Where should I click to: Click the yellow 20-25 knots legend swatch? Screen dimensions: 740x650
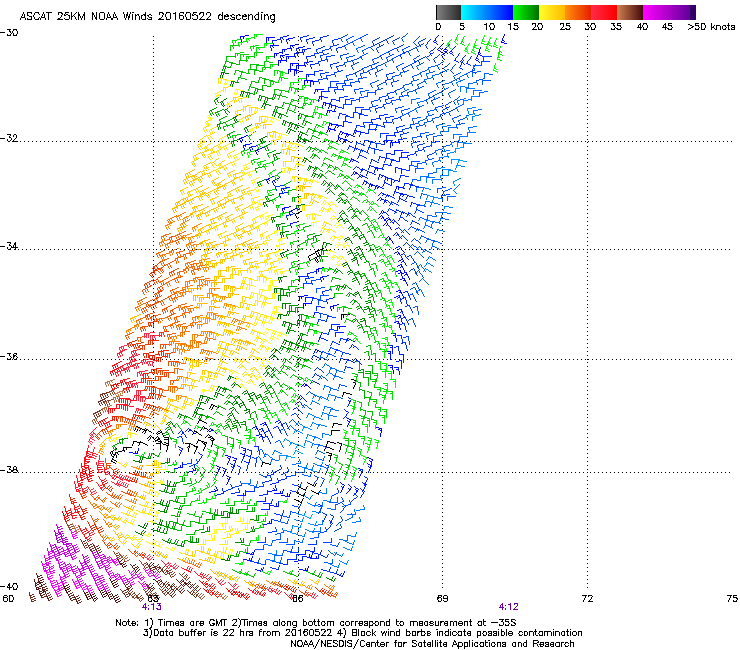(x=552, y=12)
